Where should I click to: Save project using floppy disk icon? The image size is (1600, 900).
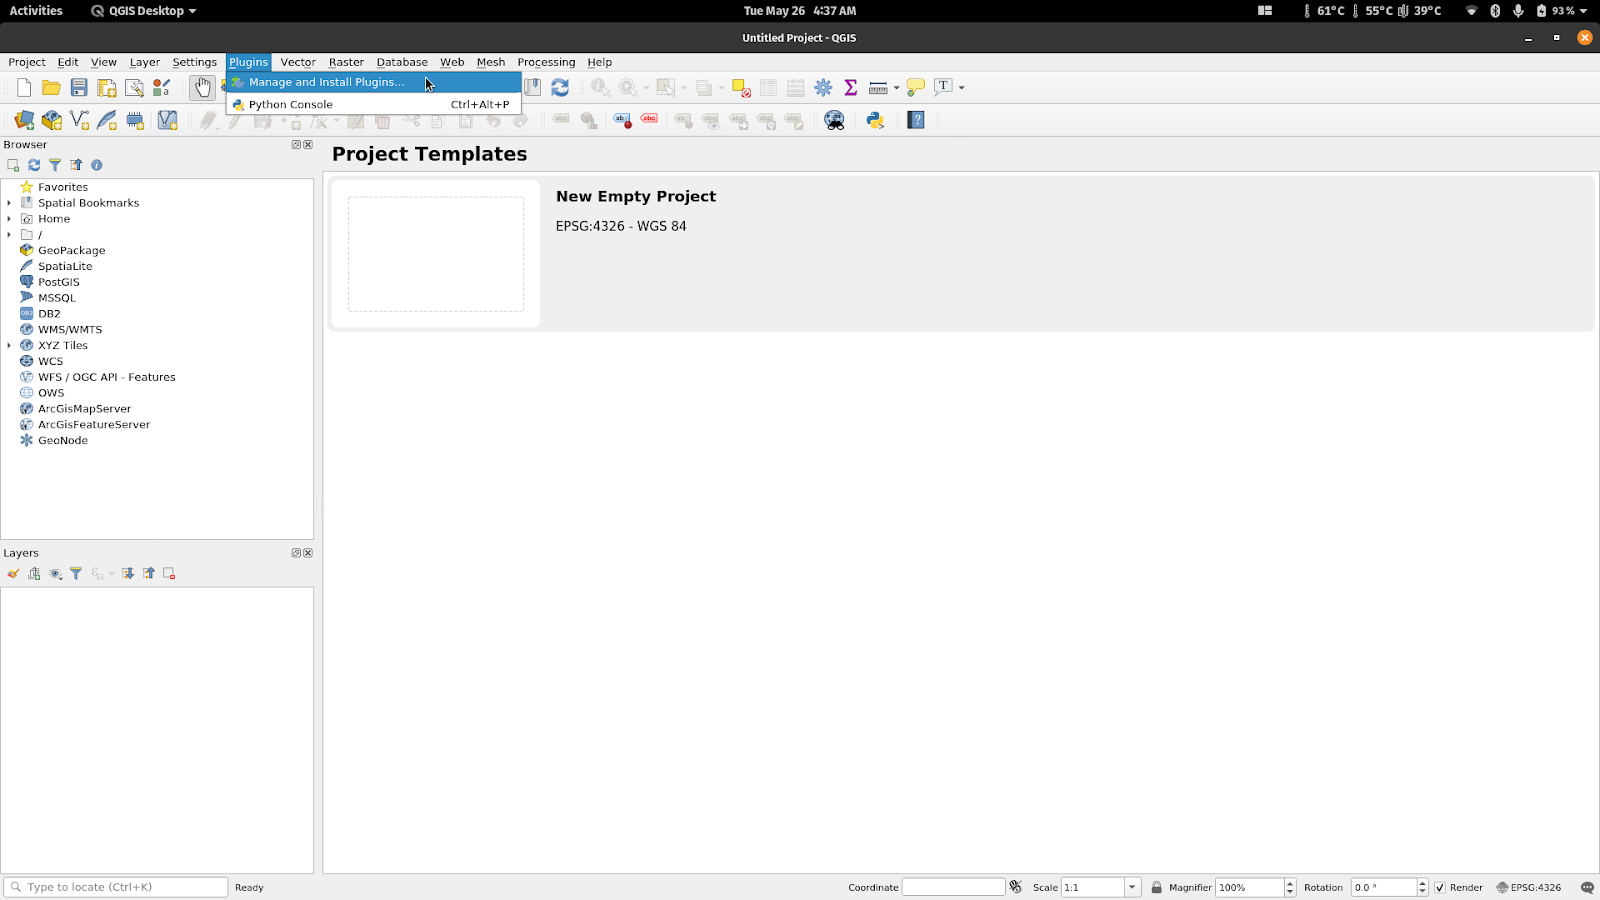point(79,88)
